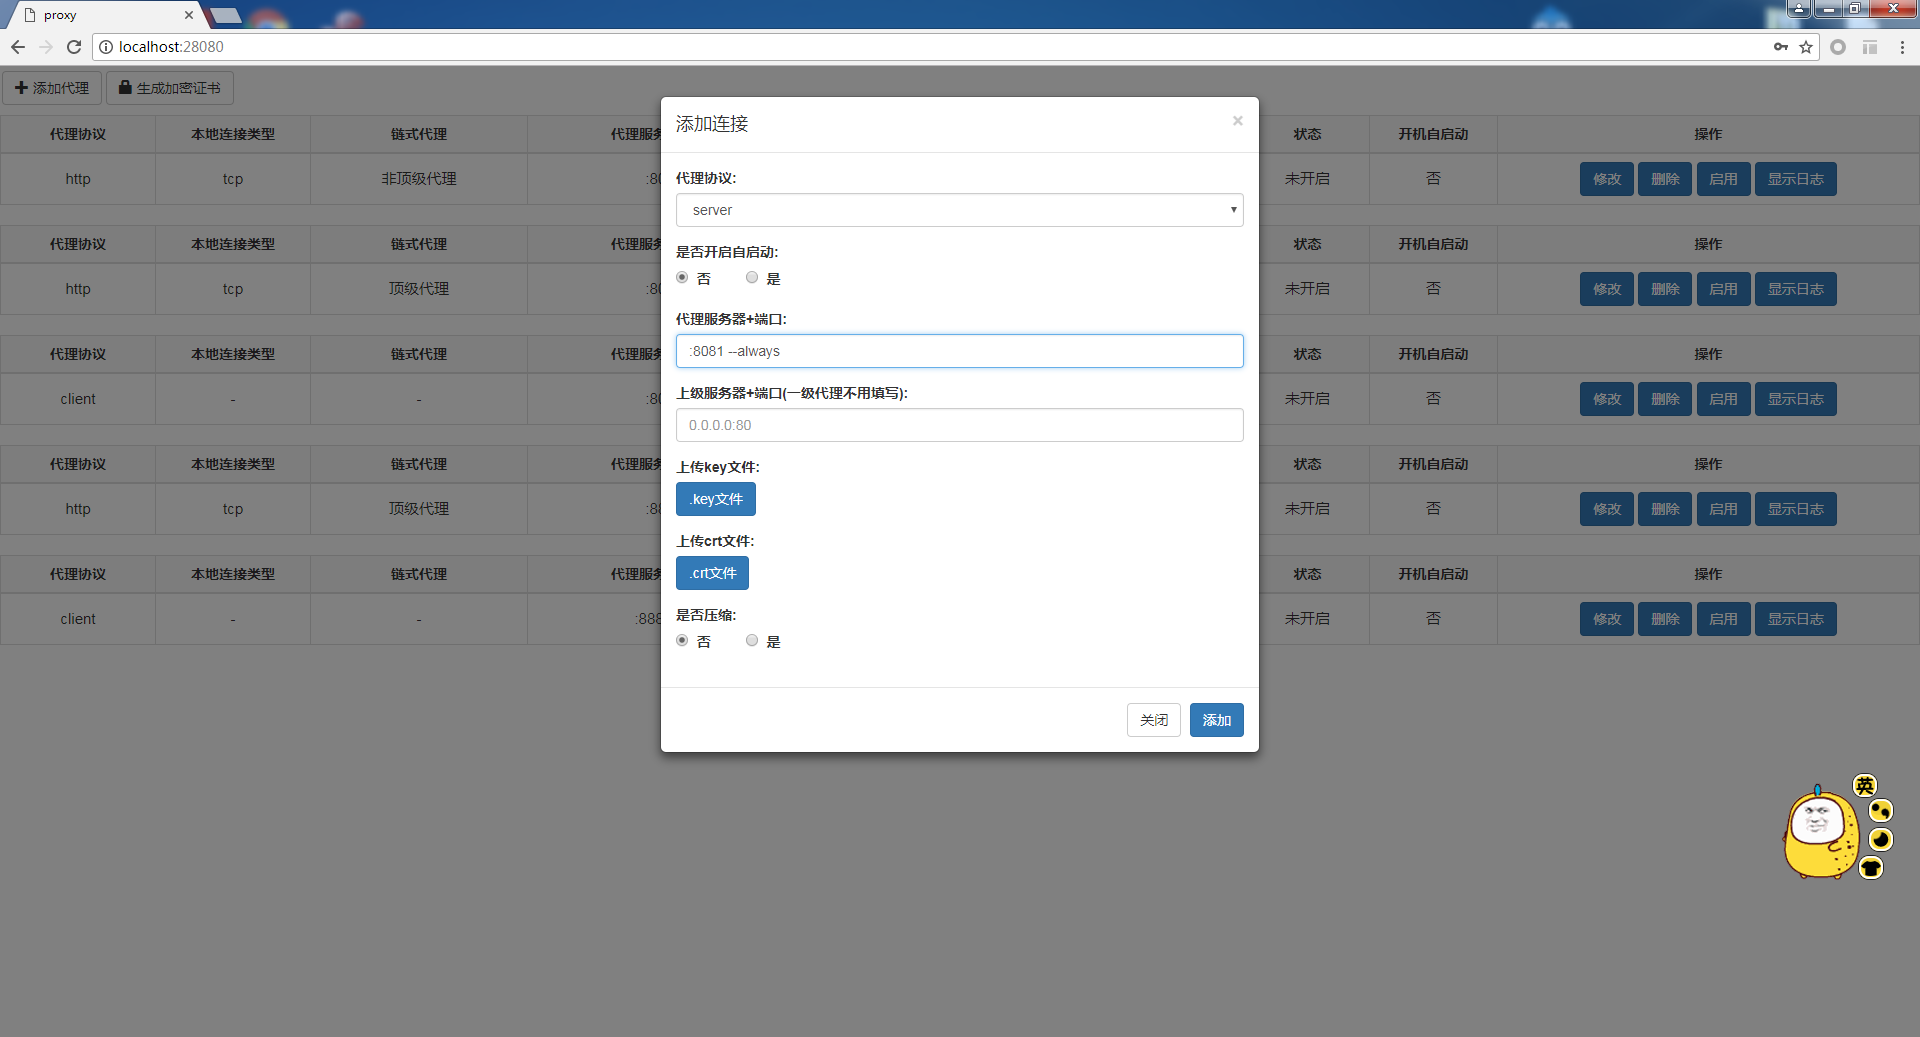Close the proxy browser tab

189,15
